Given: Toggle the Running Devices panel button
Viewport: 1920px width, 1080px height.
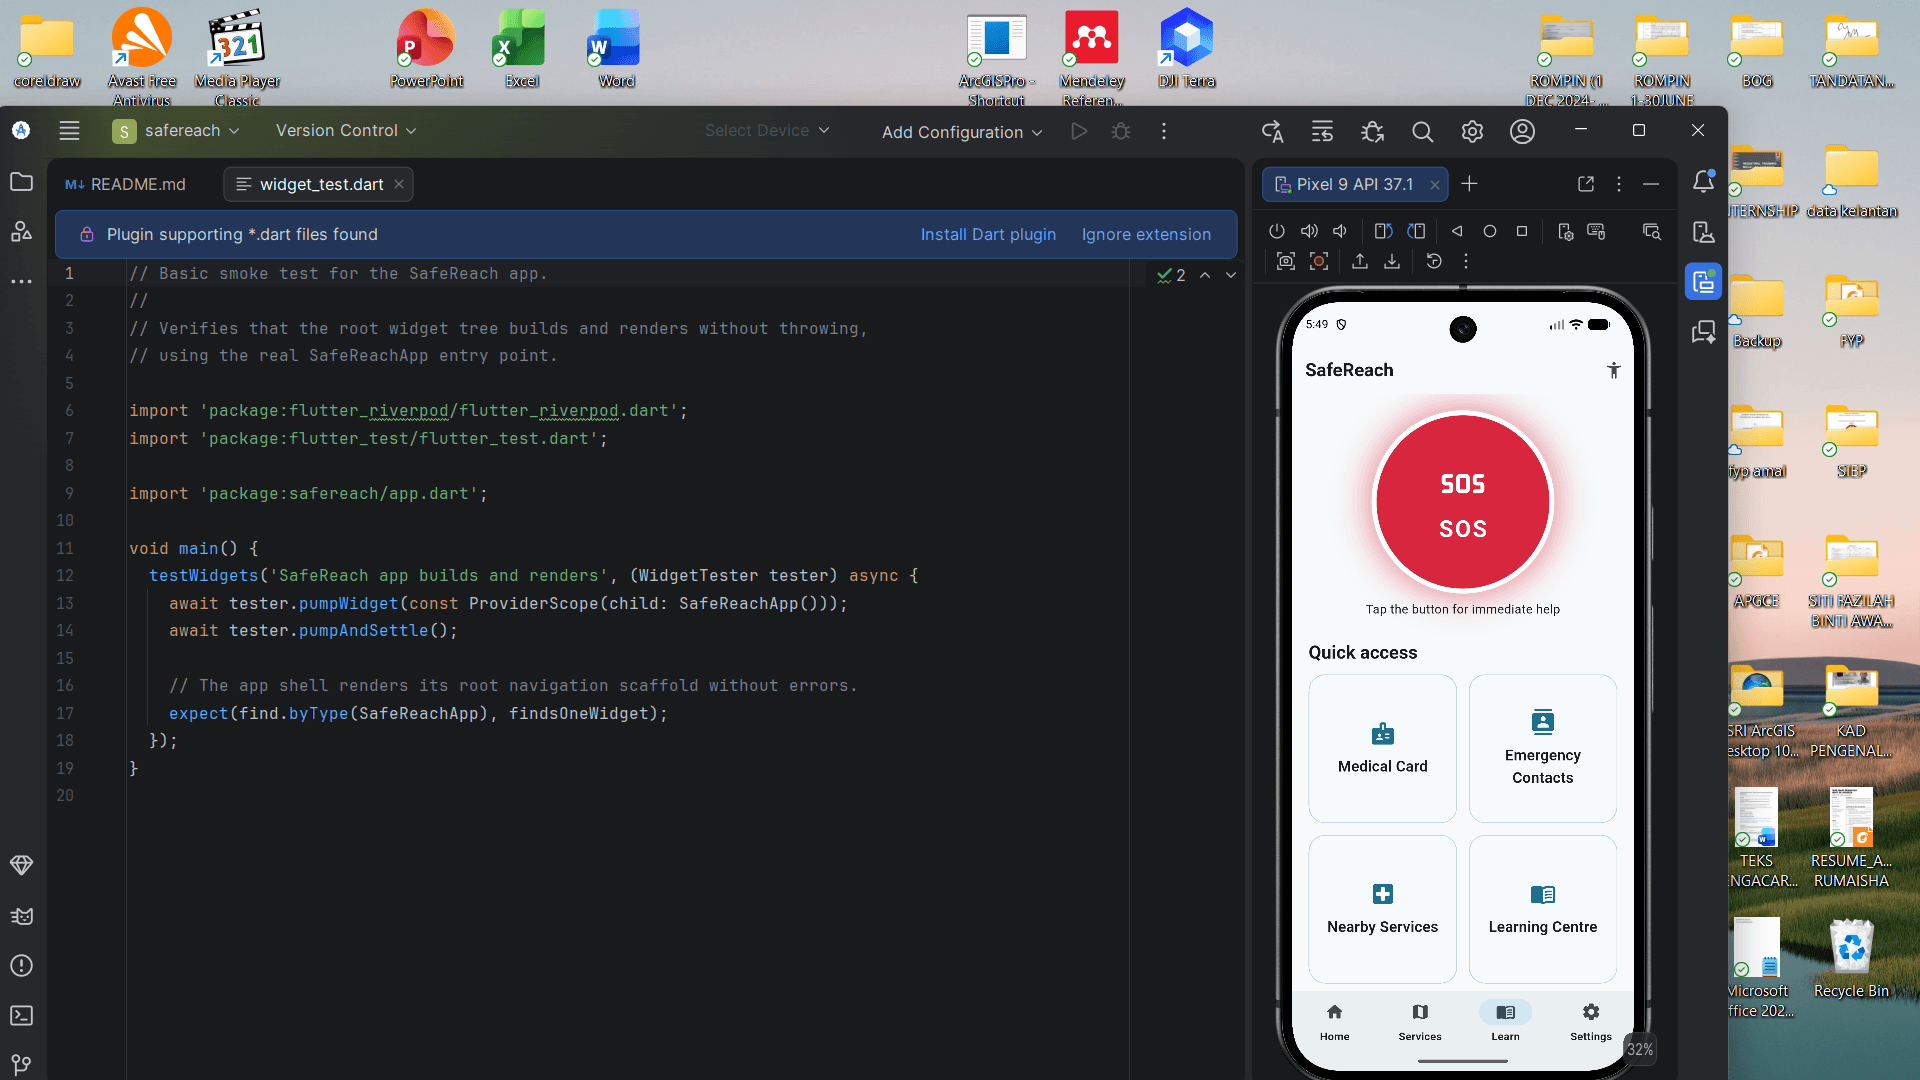Looking at the screenshot, I should 1703,282.
